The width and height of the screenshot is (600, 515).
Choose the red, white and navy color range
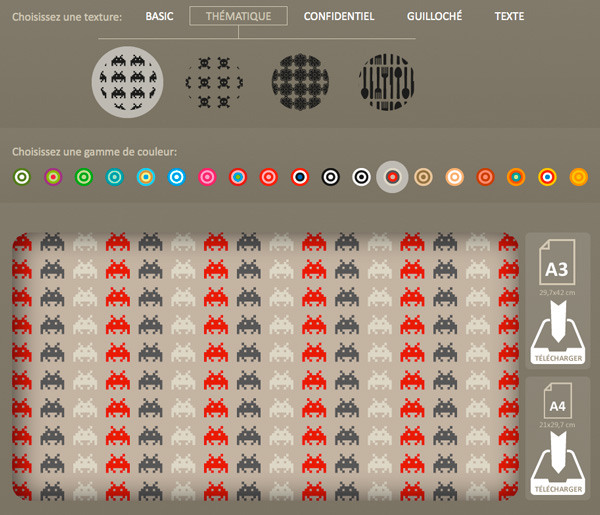pos(300,177)
